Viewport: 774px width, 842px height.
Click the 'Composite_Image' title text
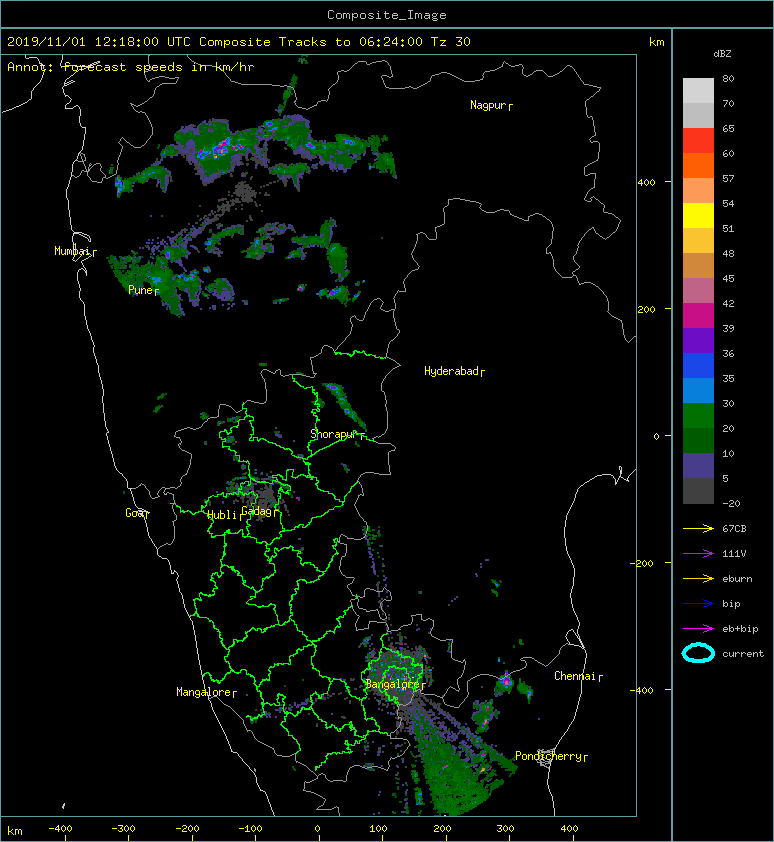(387, 15)
